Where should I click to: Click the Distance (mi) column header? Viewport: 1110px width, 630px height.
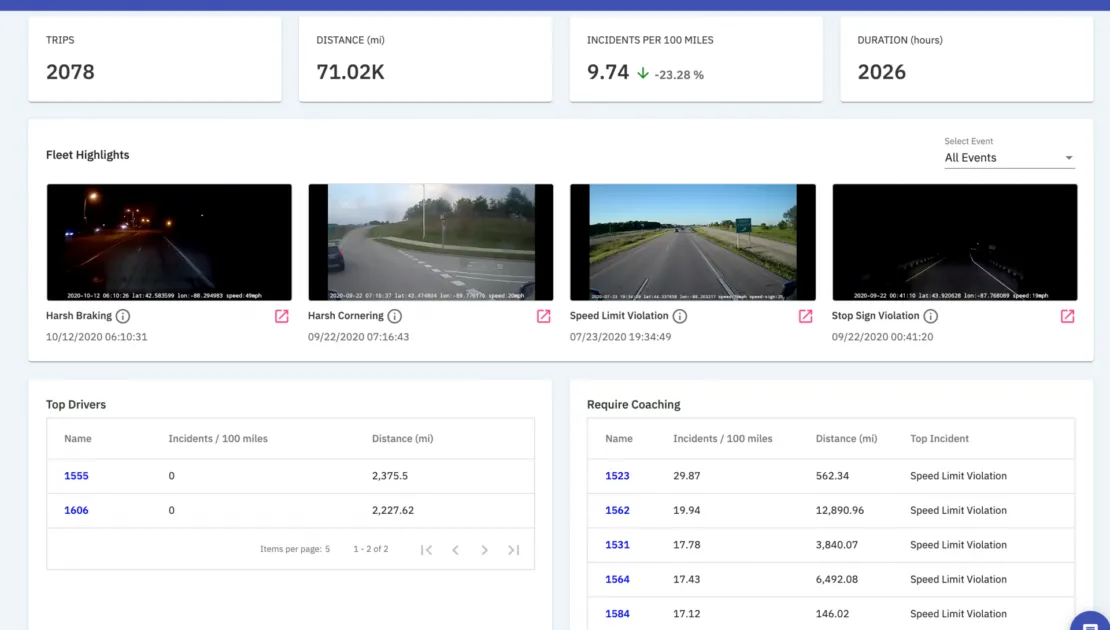[x=402, y=438]
